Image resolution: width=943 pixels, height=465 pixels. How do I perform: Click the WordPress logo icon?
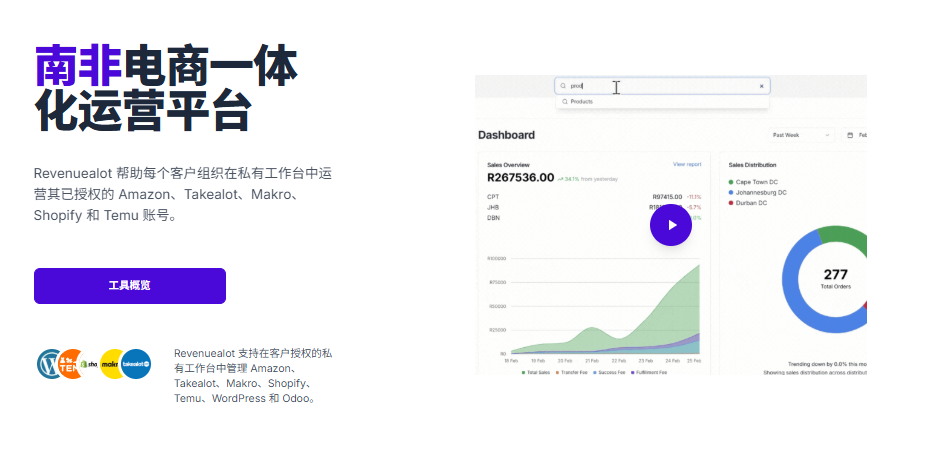click(48, 364)
